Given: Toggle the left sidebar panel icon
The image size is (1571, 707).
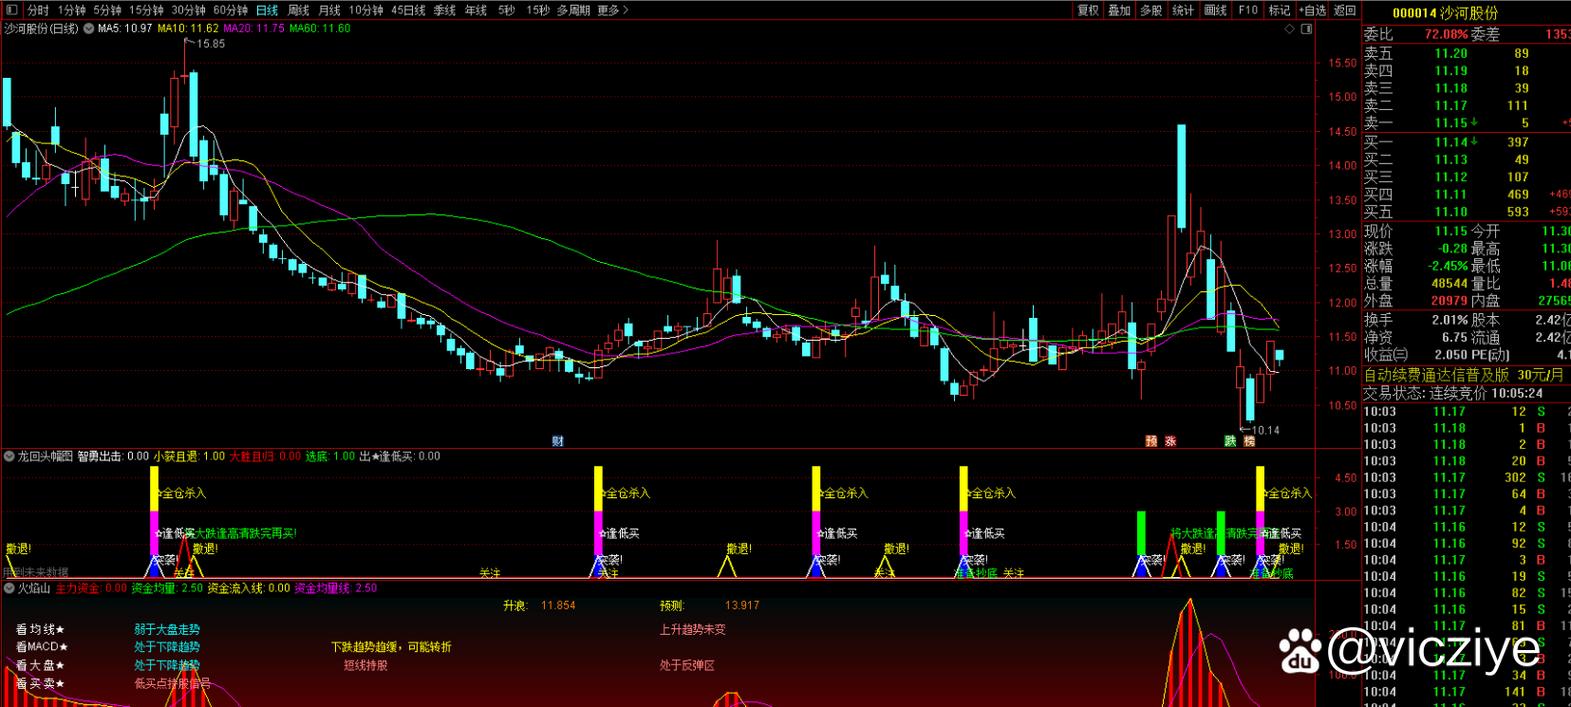Looking at the screenshot, I should [x=10, y=10].
